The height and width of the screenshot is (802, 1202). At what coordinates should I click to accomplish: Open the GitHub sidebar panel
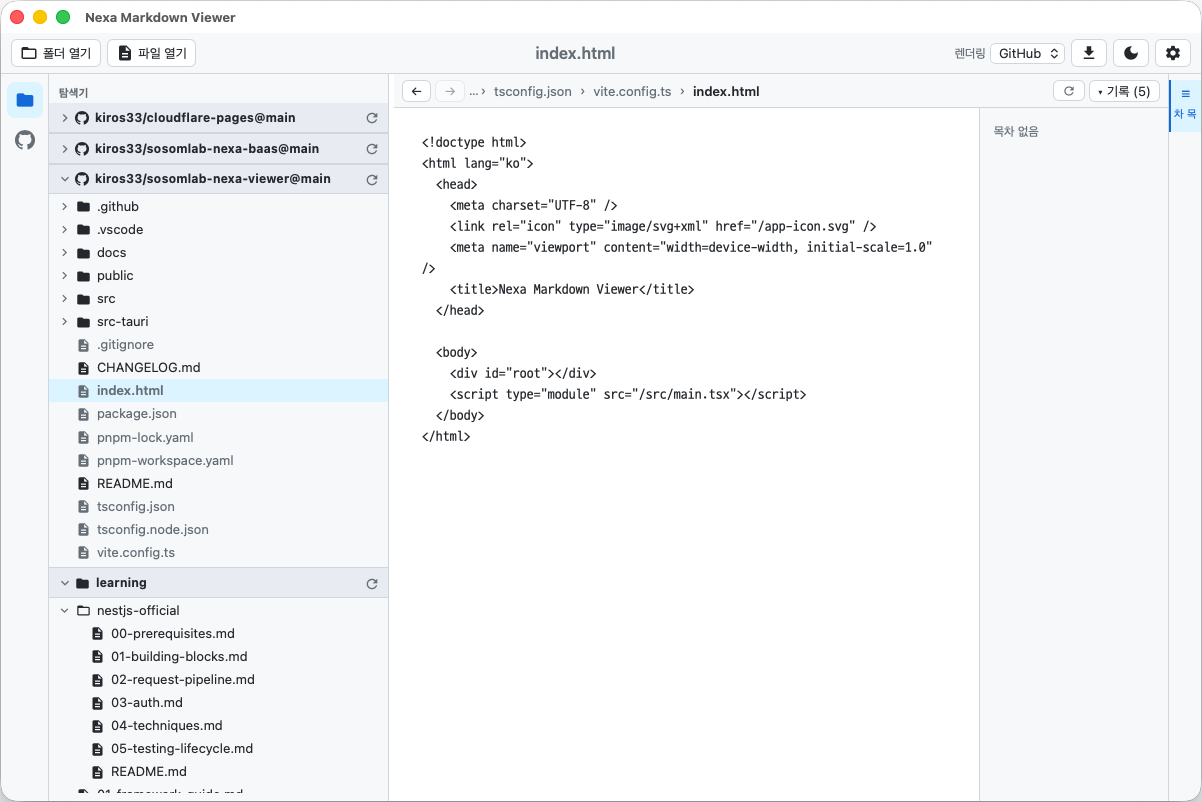[25, 140]
